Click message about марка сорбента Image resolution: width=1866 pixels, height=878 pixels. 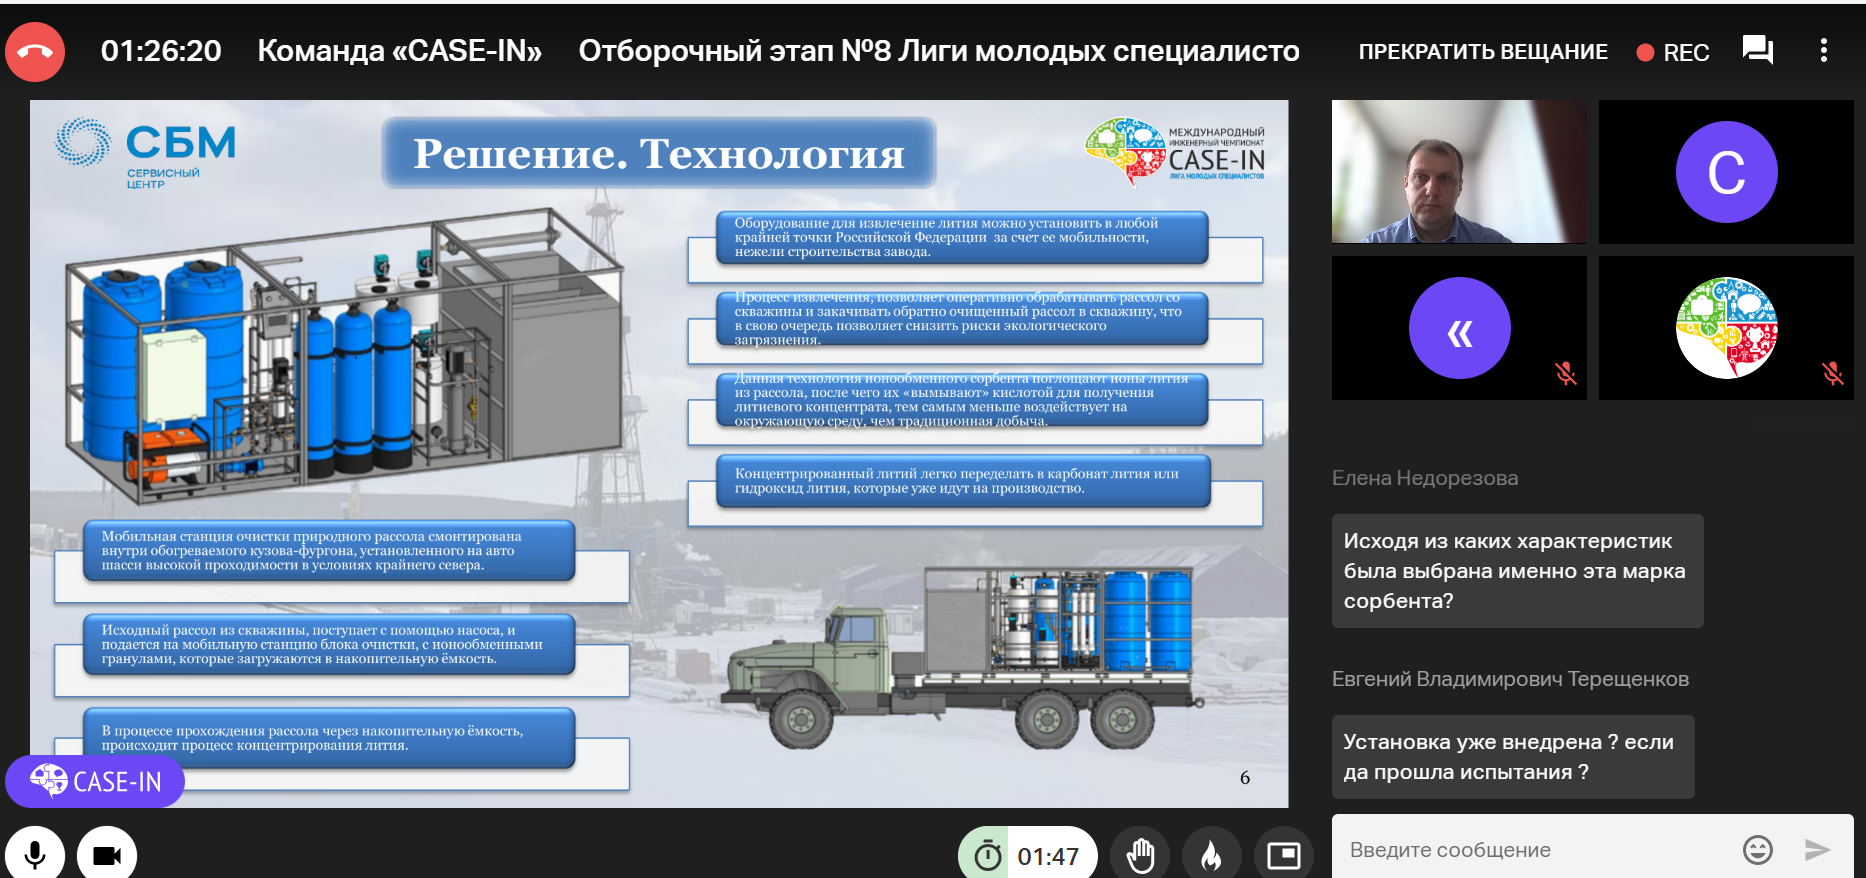click(x=1517, y=571)
